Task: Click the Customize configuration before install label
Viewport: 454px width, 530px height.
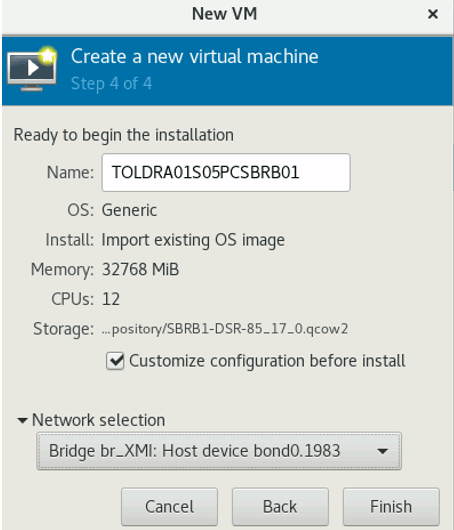Action: pos(267,361)
